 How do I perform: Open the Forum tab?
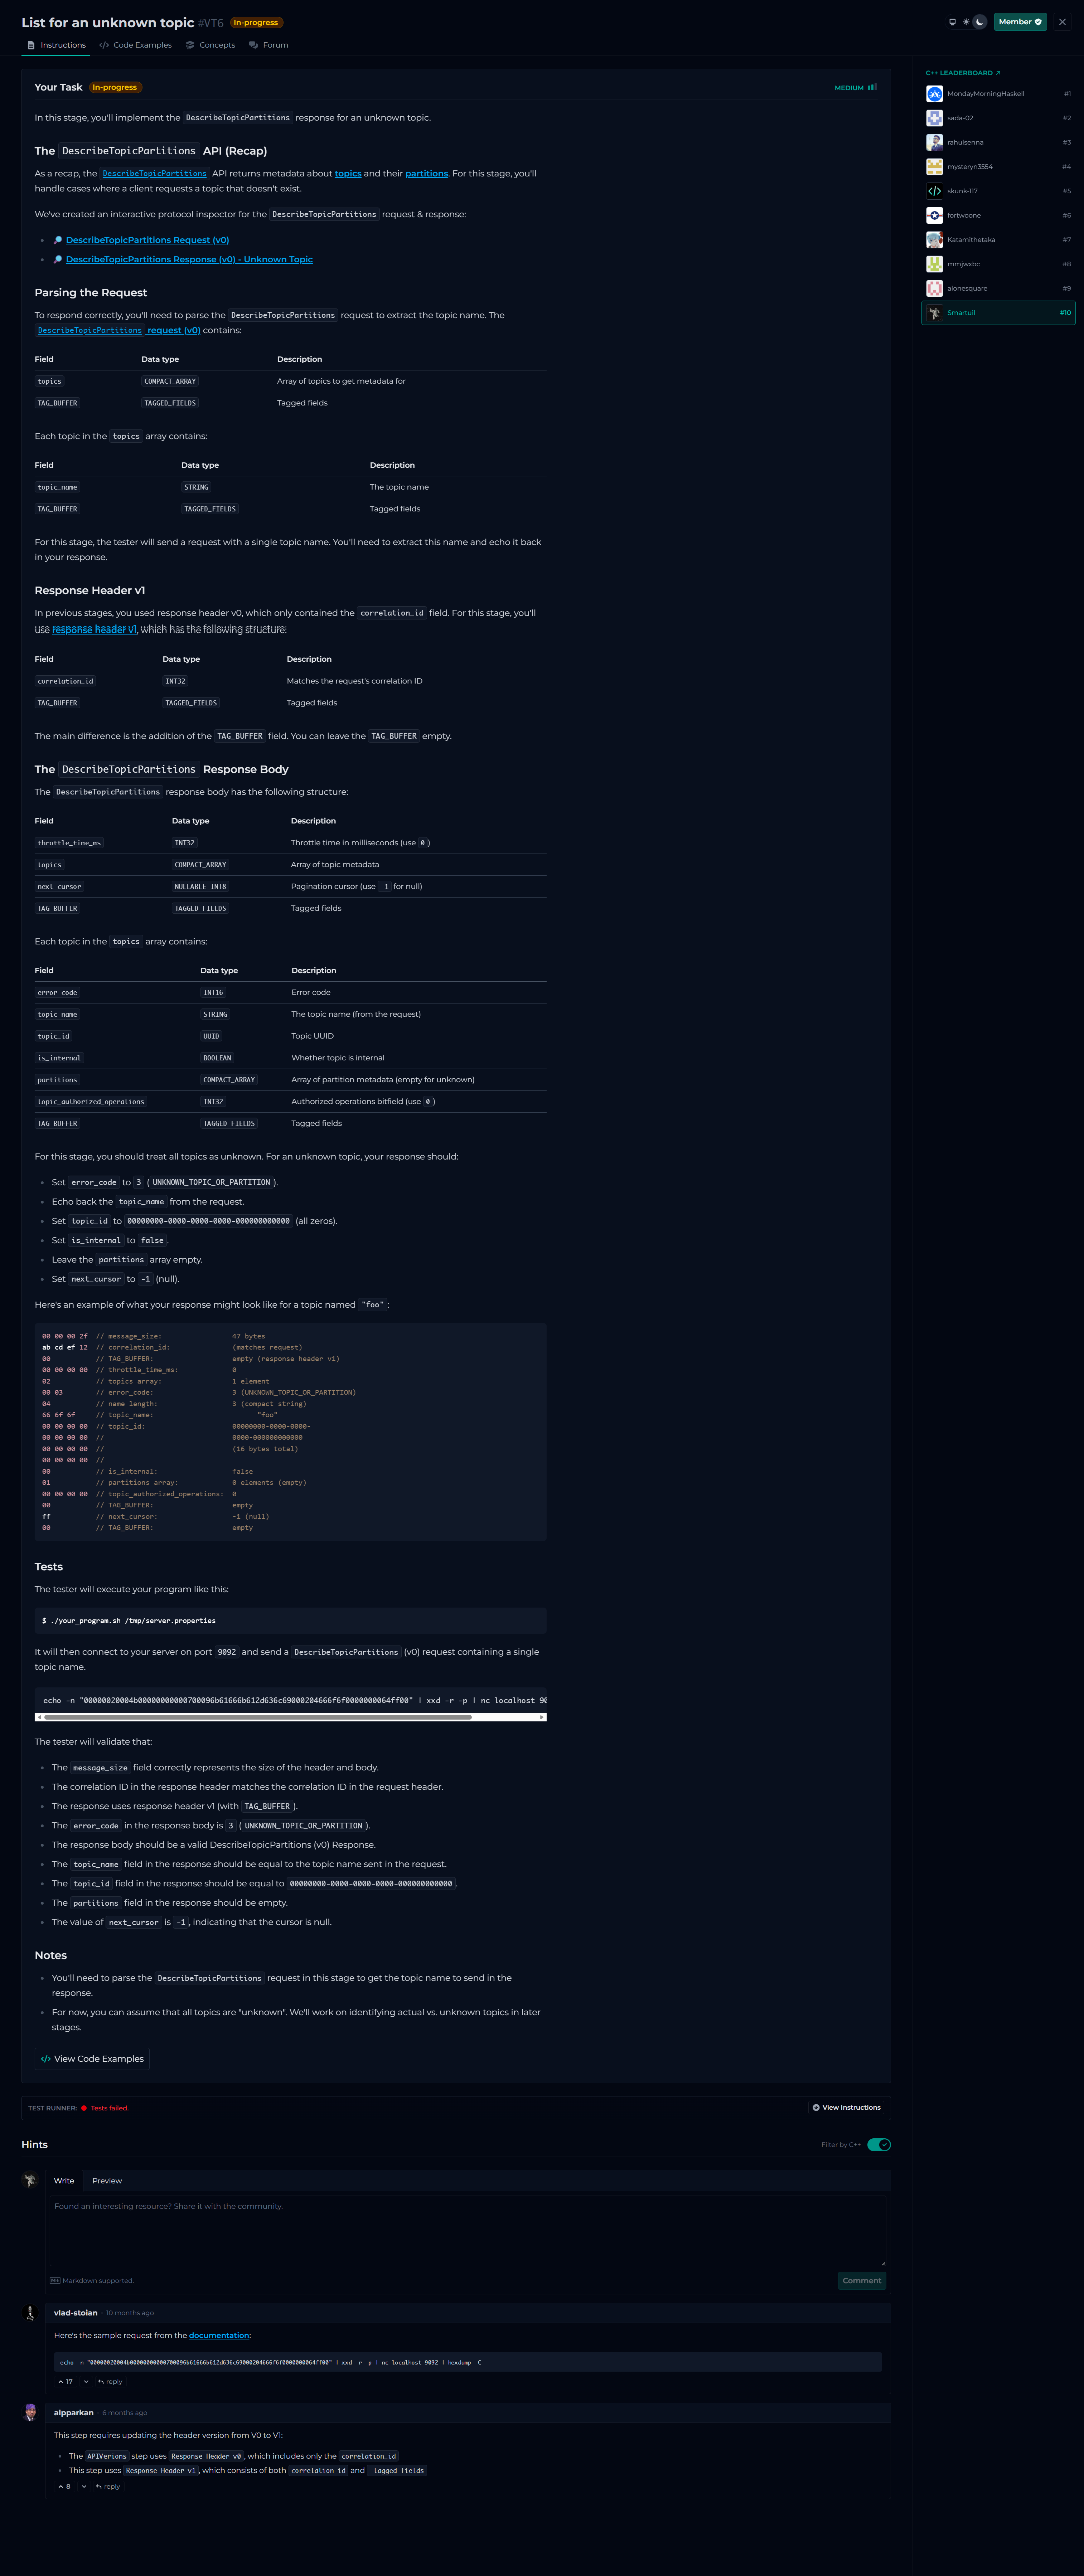(269, 45)
